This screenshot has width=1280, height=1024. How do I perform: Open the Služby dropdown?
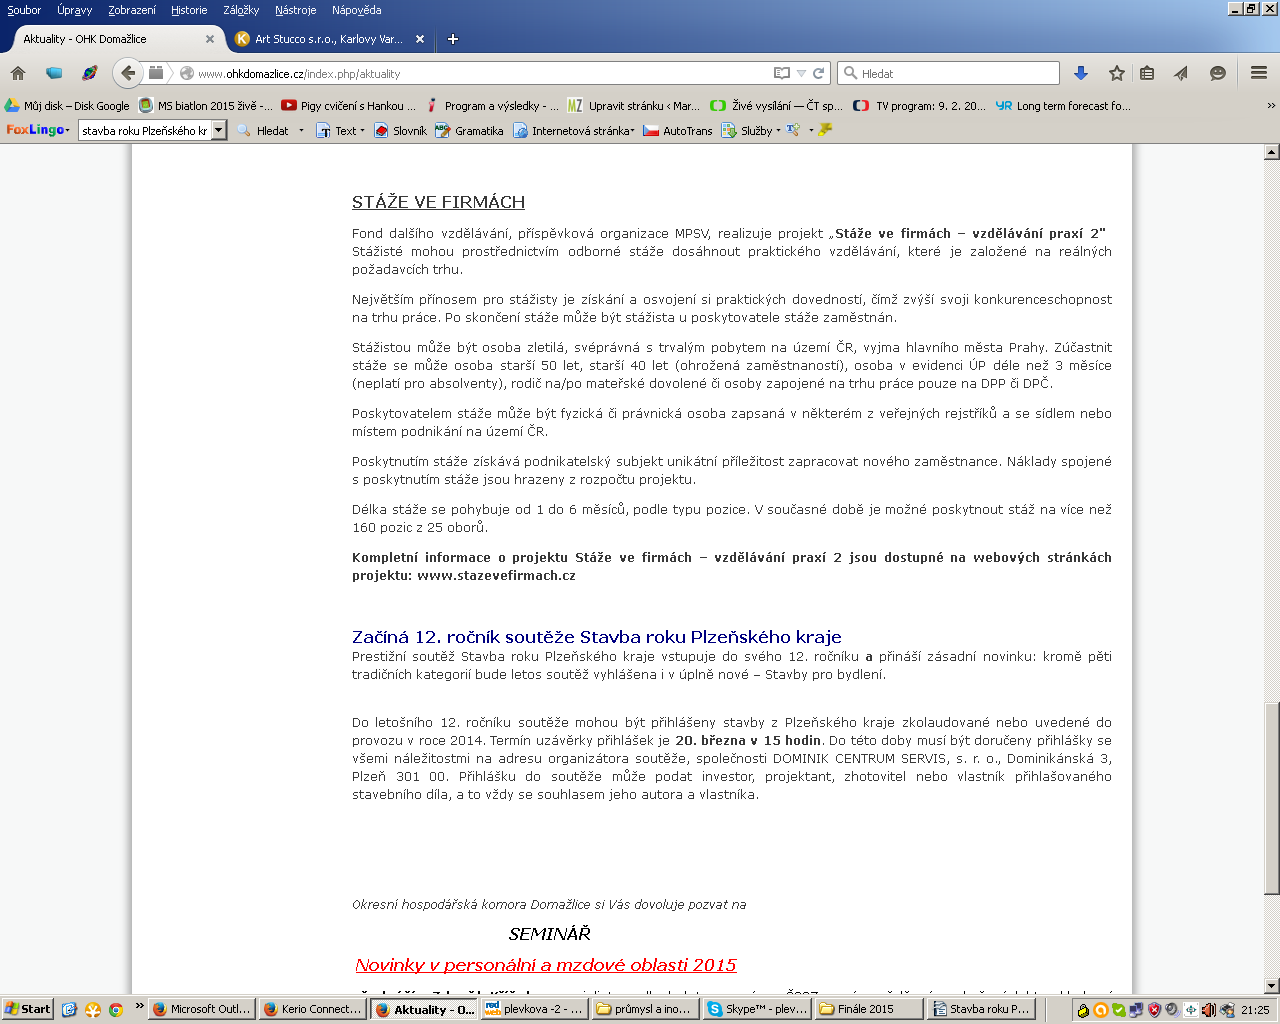point(751,130)
